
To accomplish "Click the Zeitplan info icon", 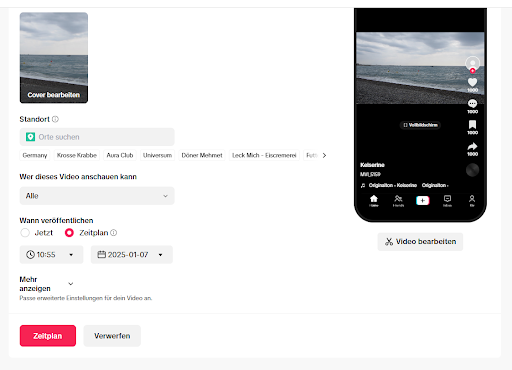I will [x=114, y=233].
